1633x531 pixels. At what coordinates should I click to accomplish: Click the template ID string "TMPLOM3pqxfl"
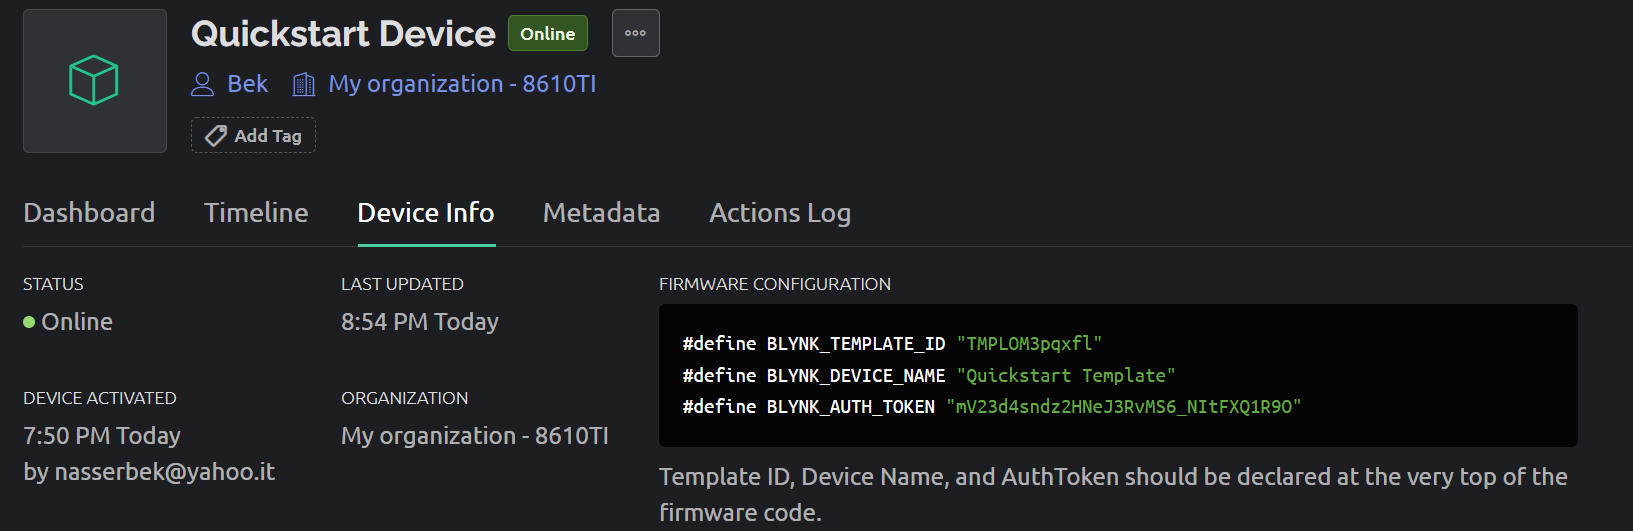[1029, 344]
